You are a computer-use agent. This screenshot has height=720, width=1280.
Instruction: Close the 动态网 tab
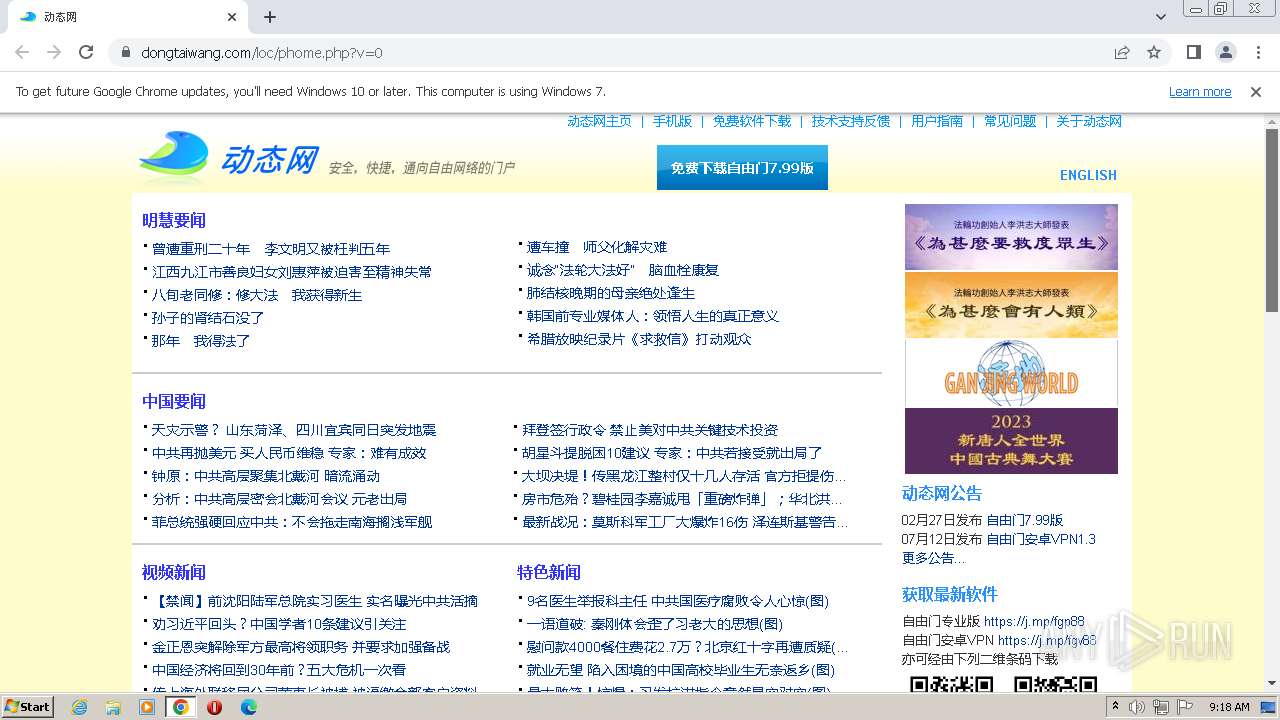coord(232,17)
